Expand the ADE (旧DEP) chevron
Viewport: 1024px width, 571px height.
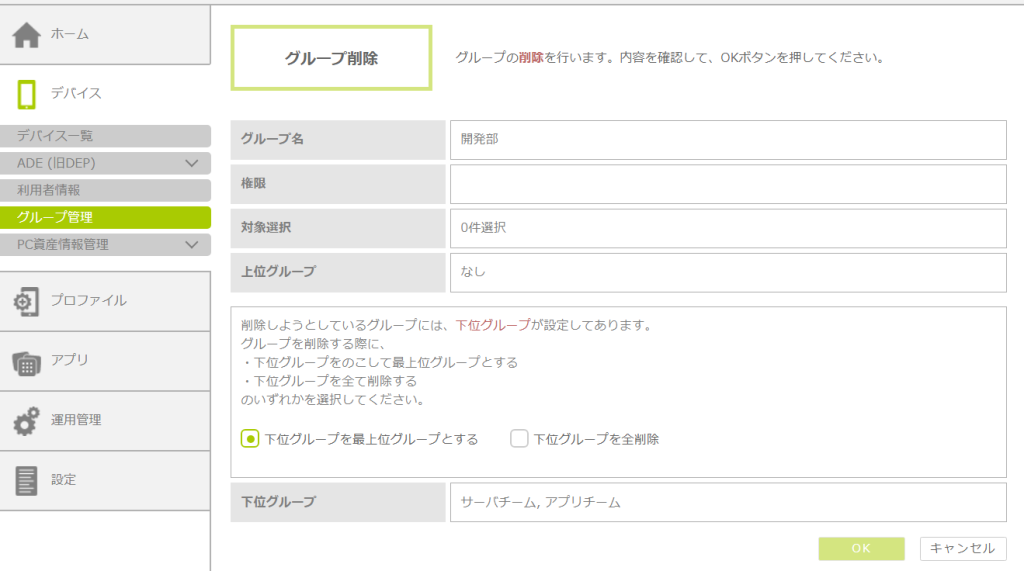192,163
